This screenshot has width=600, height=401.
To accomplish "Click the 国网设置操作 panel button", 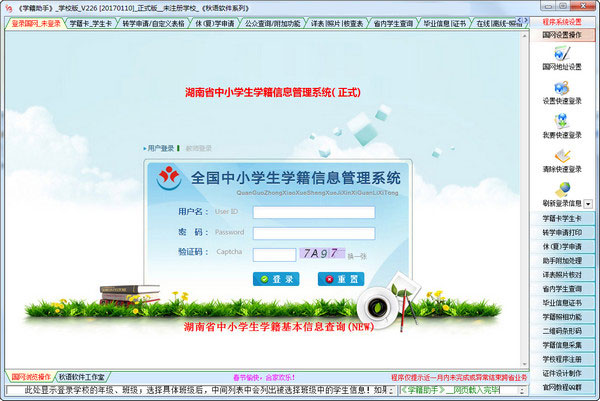I will pos(562,35).
